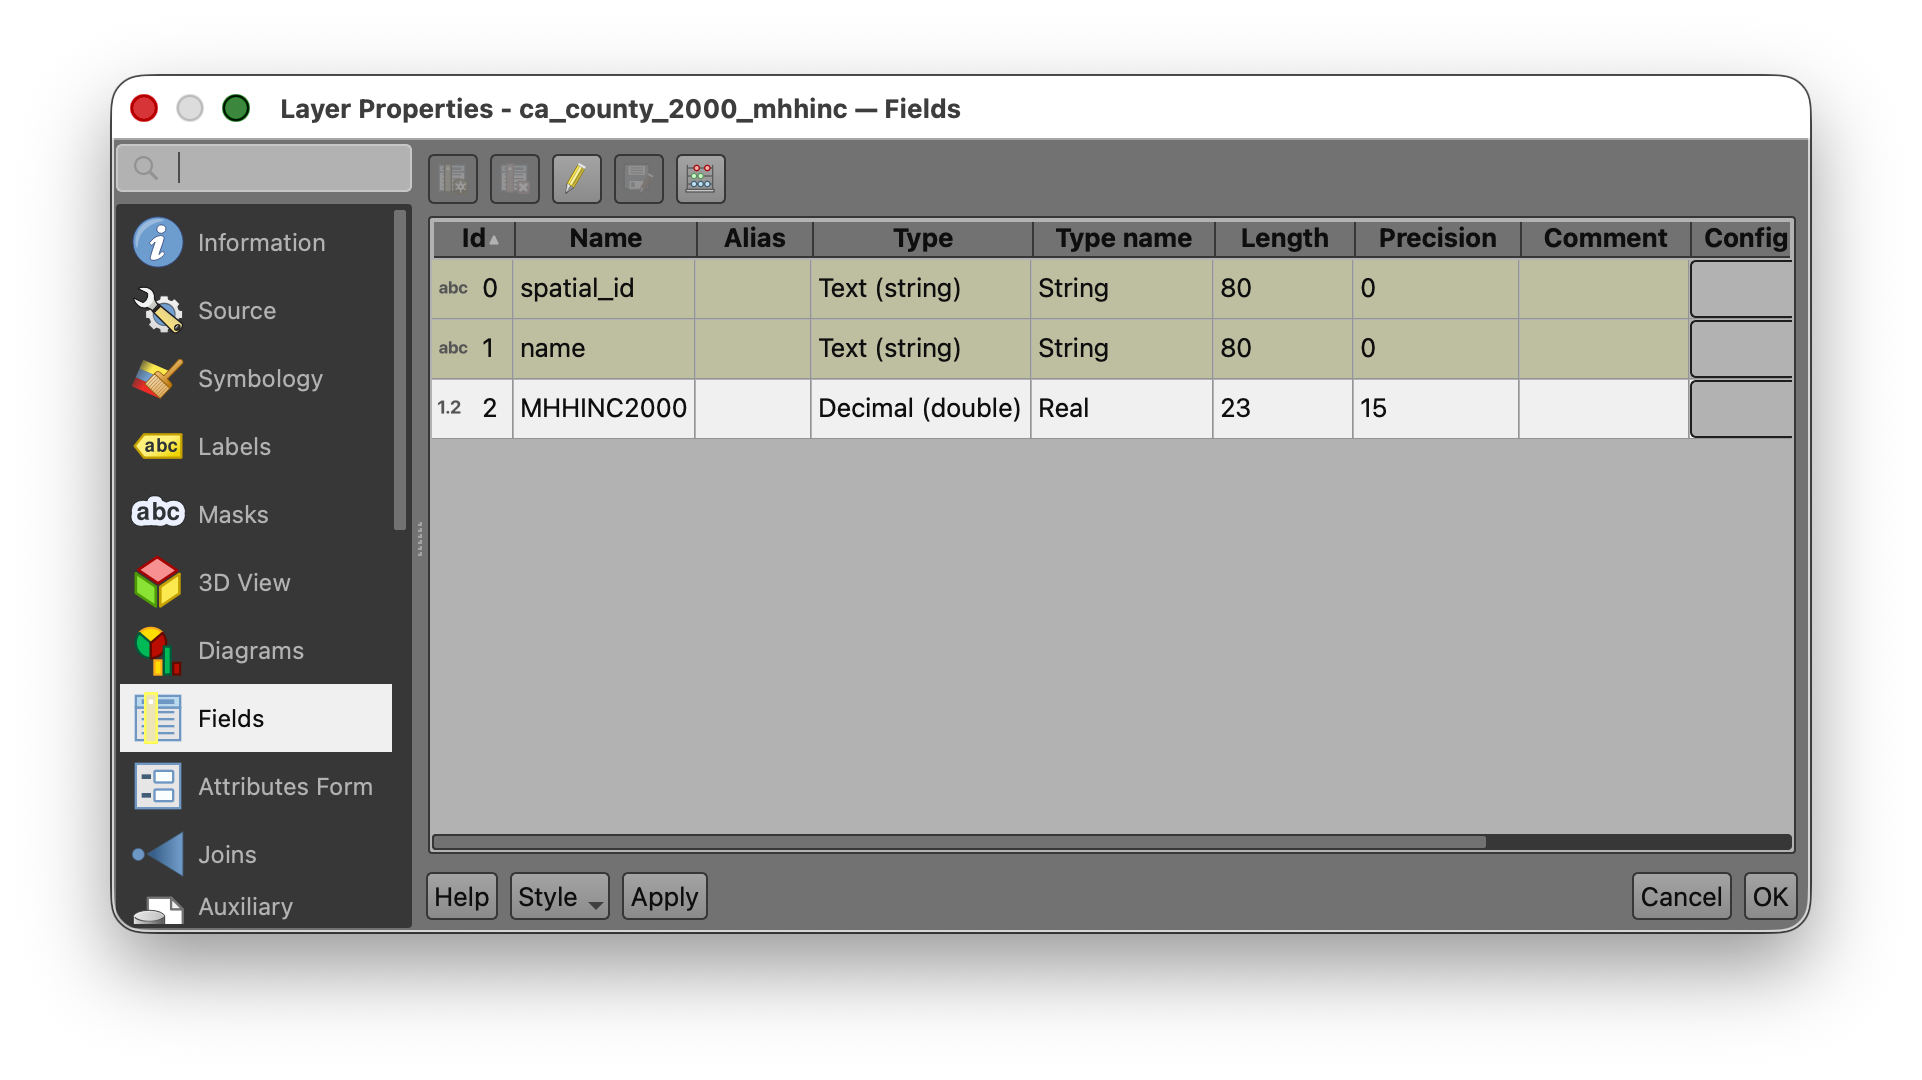The width and height of the screenshot is (1922, 1080).
Task: Open the Style dropdown button
Action: [x=559, y=897]
